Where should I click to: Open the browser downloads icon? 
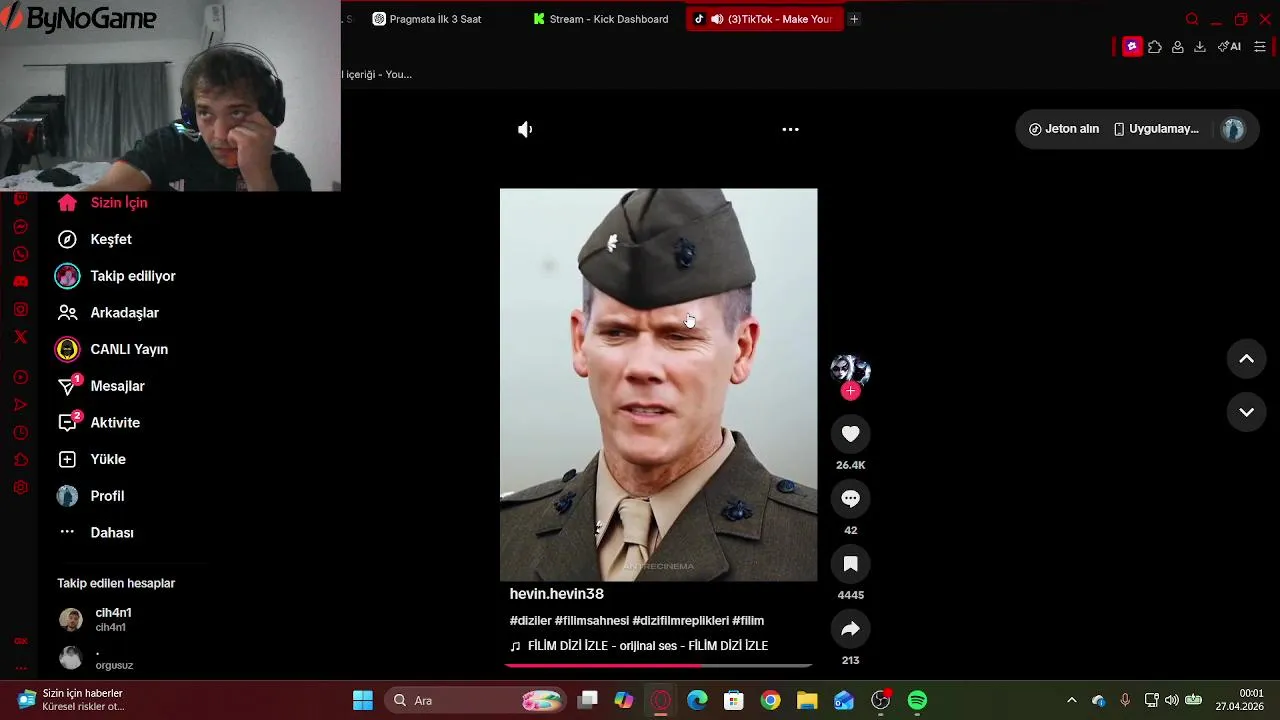click(x=1200, y=47)
